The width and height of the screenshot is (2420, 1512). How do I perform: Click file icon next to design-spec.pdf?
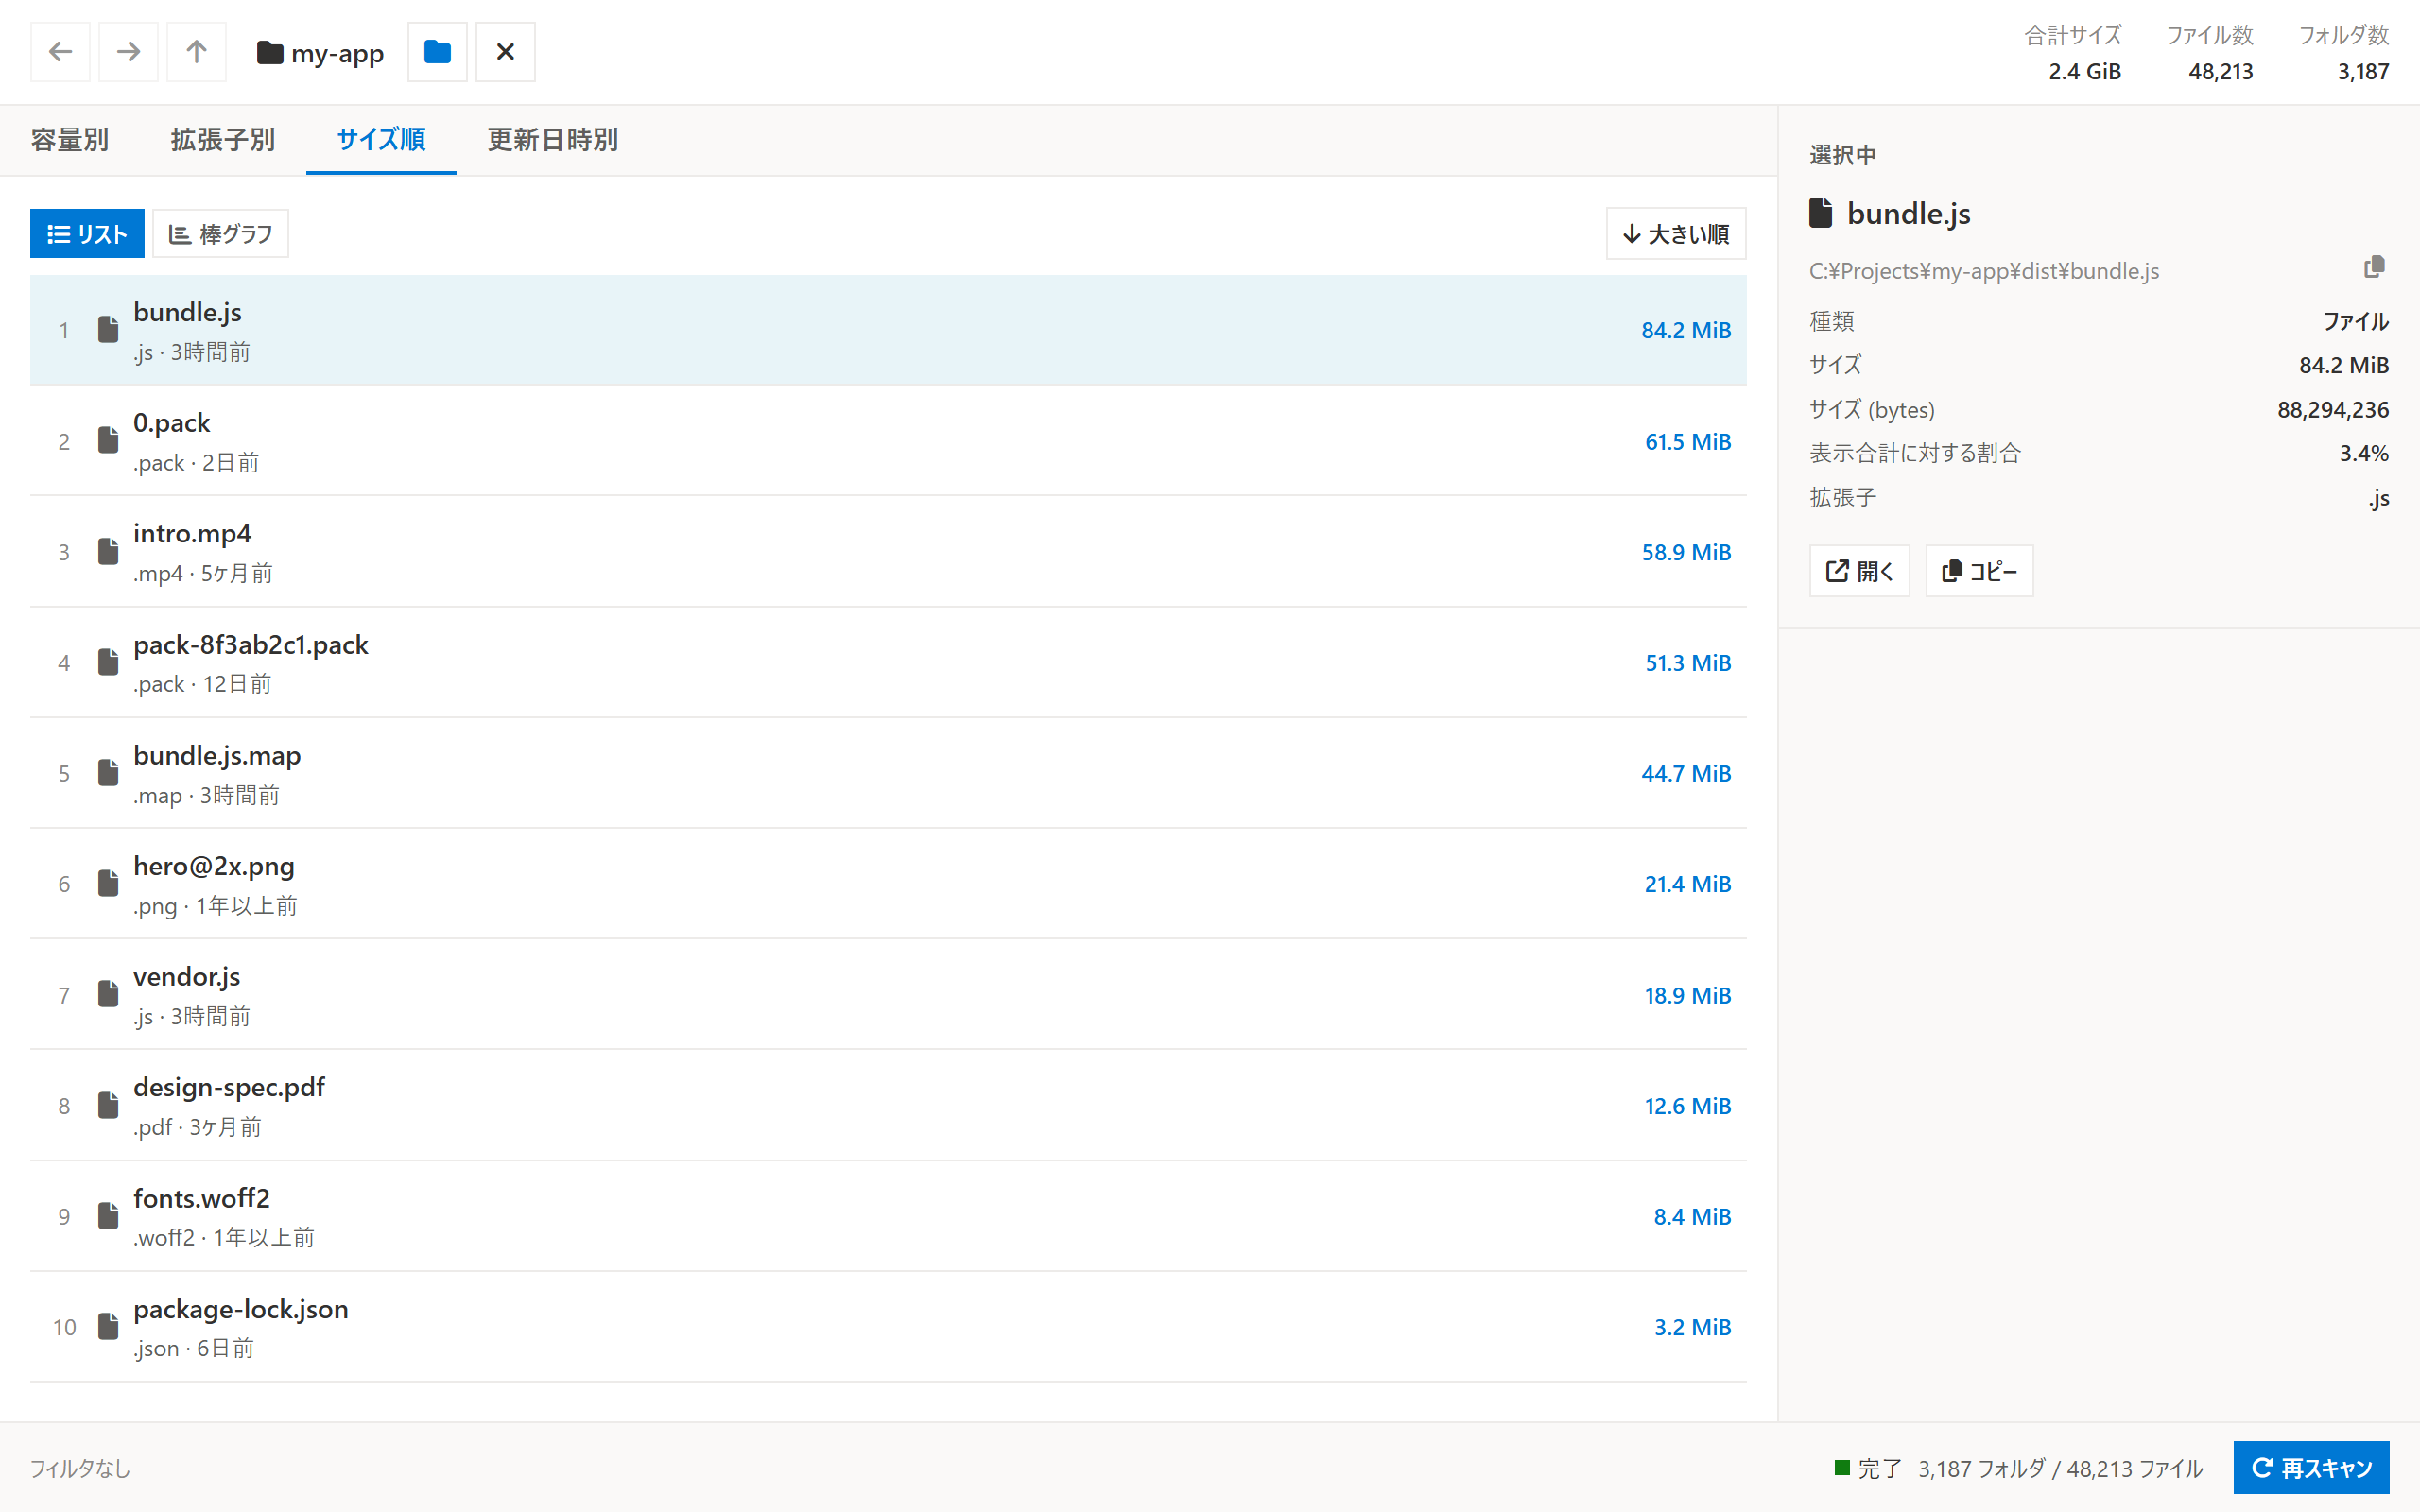[108, 1105]
